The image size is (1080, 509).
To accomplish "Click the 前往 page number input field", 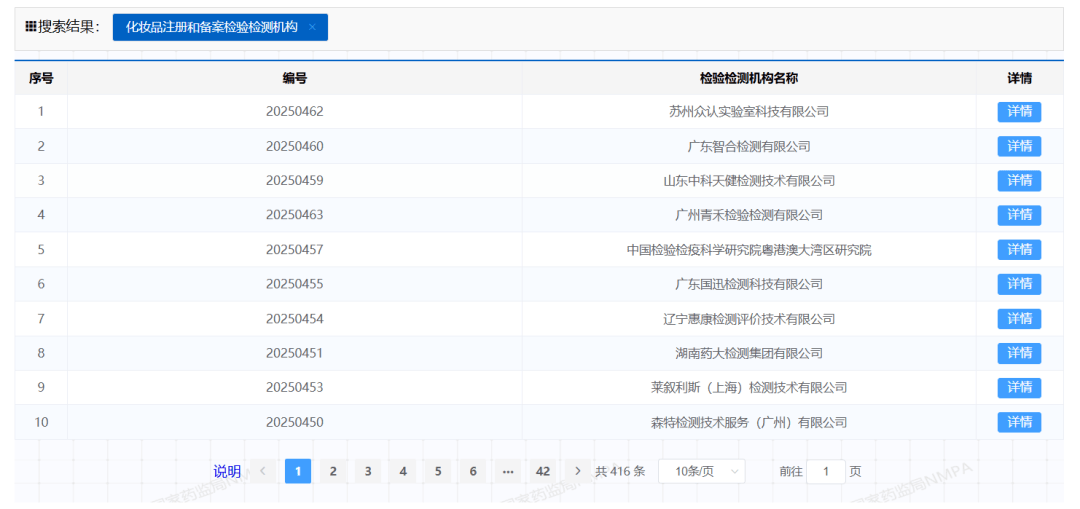I will (x=825, y=471).
